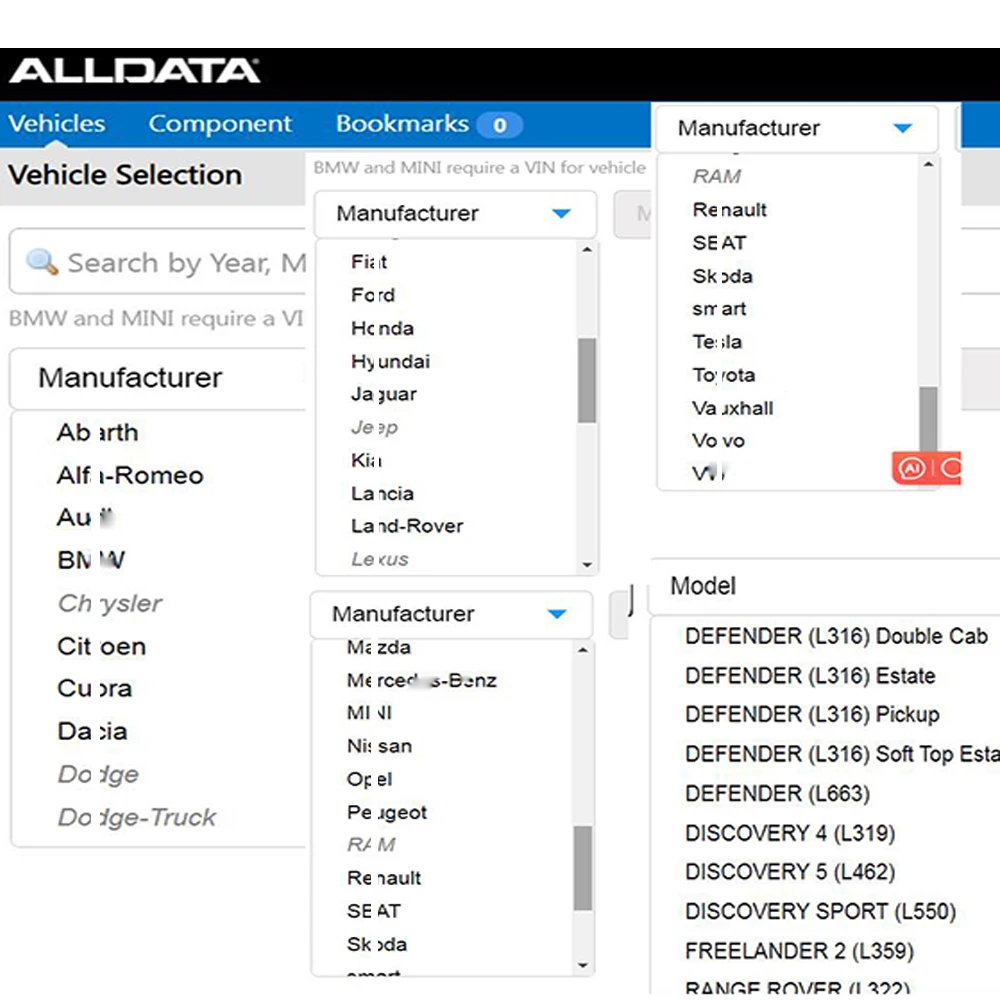
Task: Select DISCOVERY SPORT (L550) model
Action: click(x=820, y=912)
